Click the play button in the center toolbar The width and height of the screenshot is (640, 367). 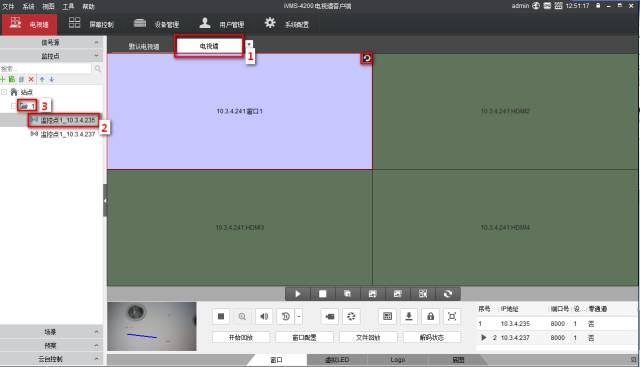coord(298,294)
